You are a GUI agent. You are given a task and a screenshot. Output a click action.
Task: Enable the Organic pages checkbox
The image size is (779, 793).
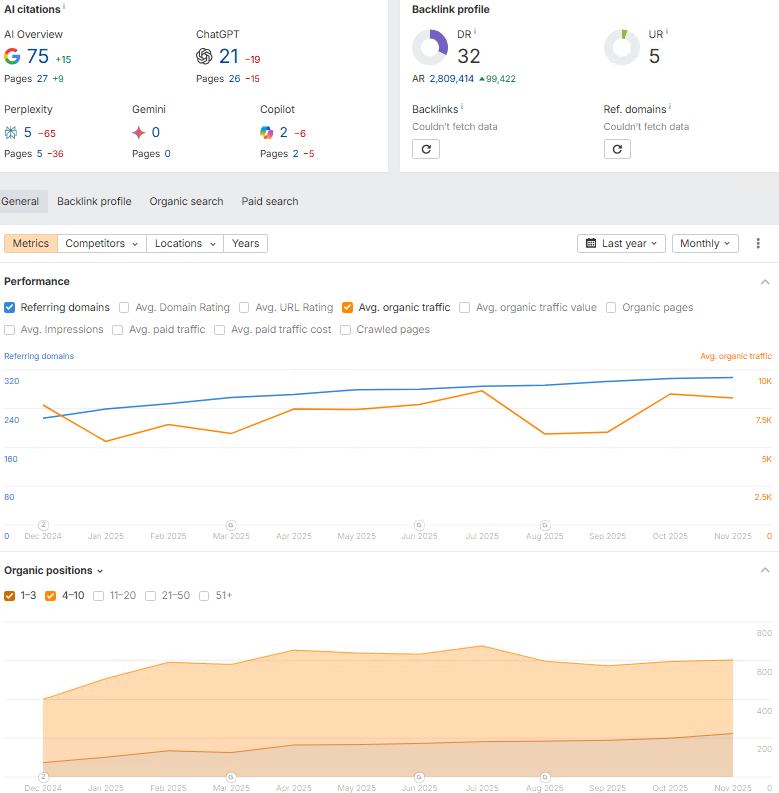click(611, 307)
